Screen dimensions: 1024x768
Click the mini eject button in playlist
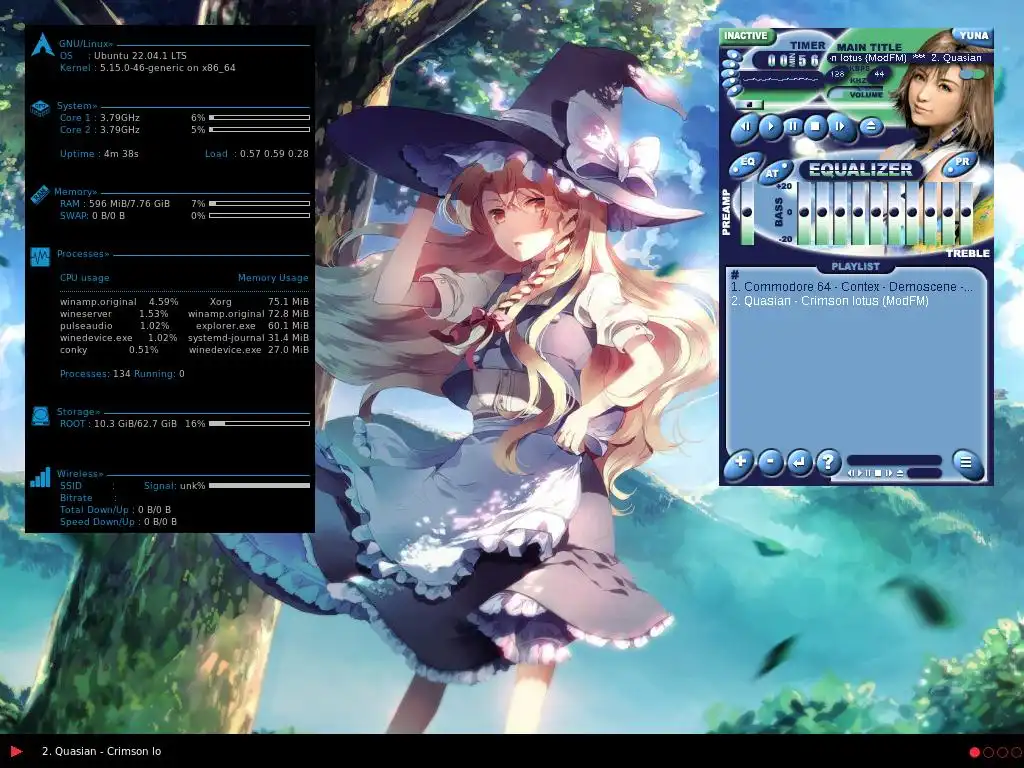pos(900,473)
